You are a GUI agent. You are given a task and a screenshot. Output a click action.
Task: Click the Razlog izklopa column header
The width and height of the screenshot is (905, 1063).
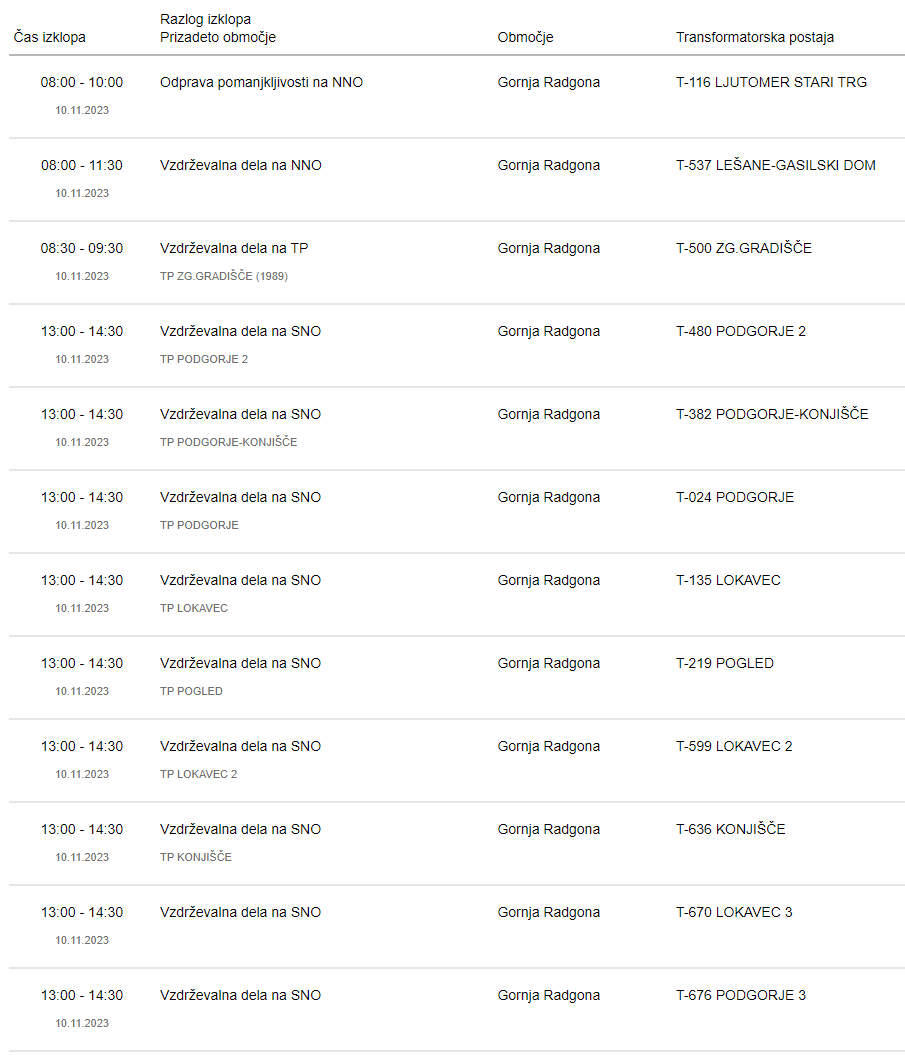coord(205,19)
